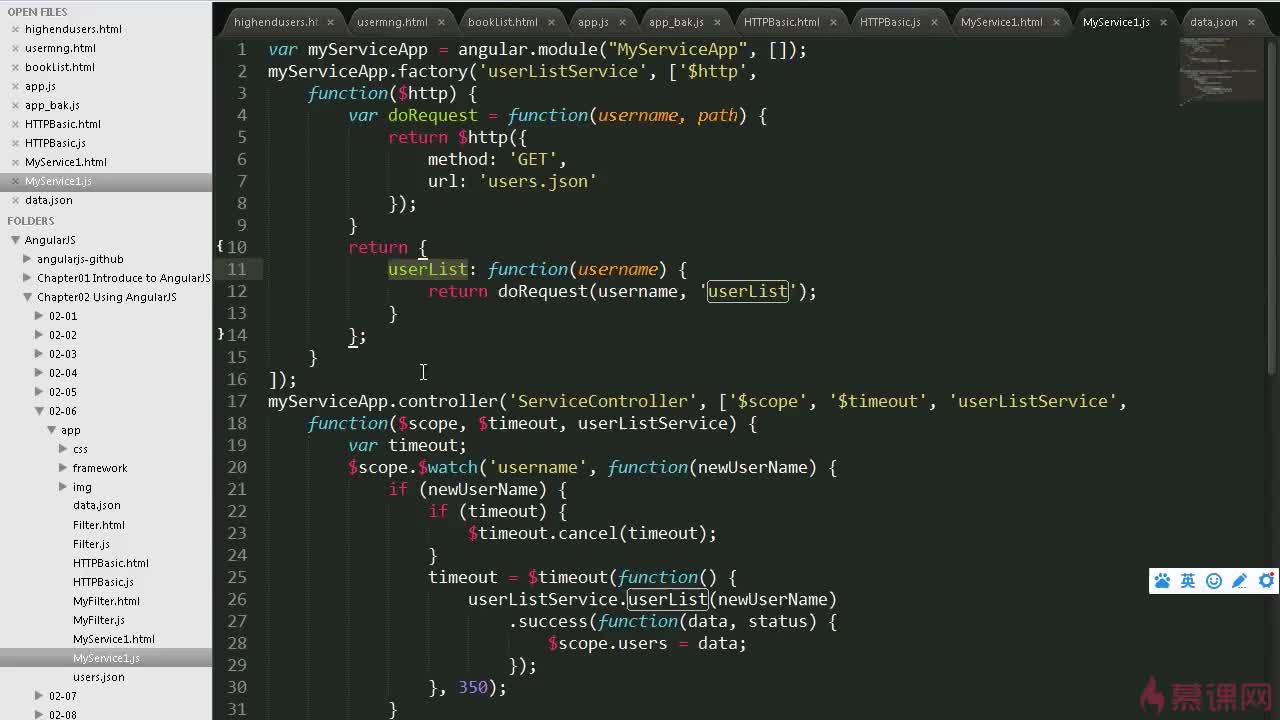Open data.json in the app folder
This screenshot has height=720, width=1280.
[x=96, y=506]
